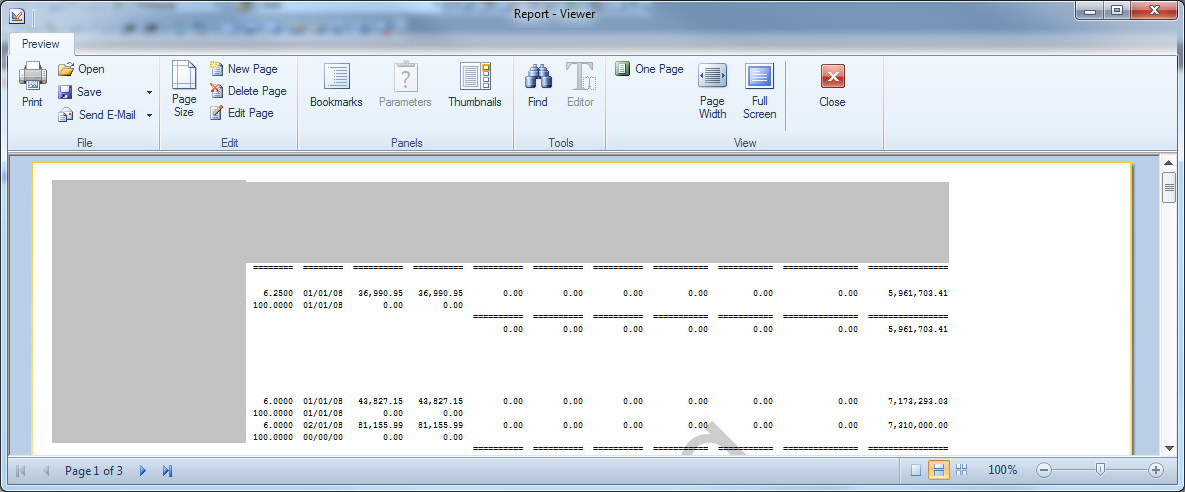Click the disabled Editor tool

click(580, 85)
